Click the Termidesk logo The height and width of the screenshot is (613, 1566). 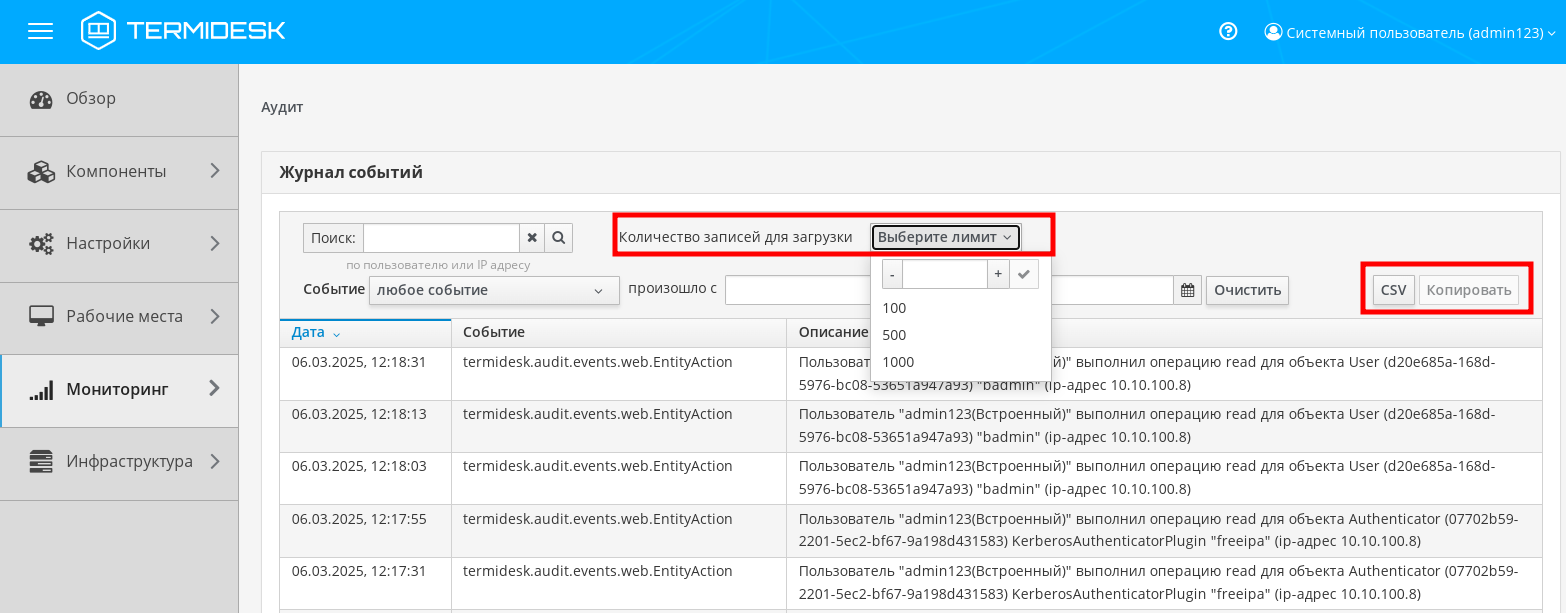point(184,31)
